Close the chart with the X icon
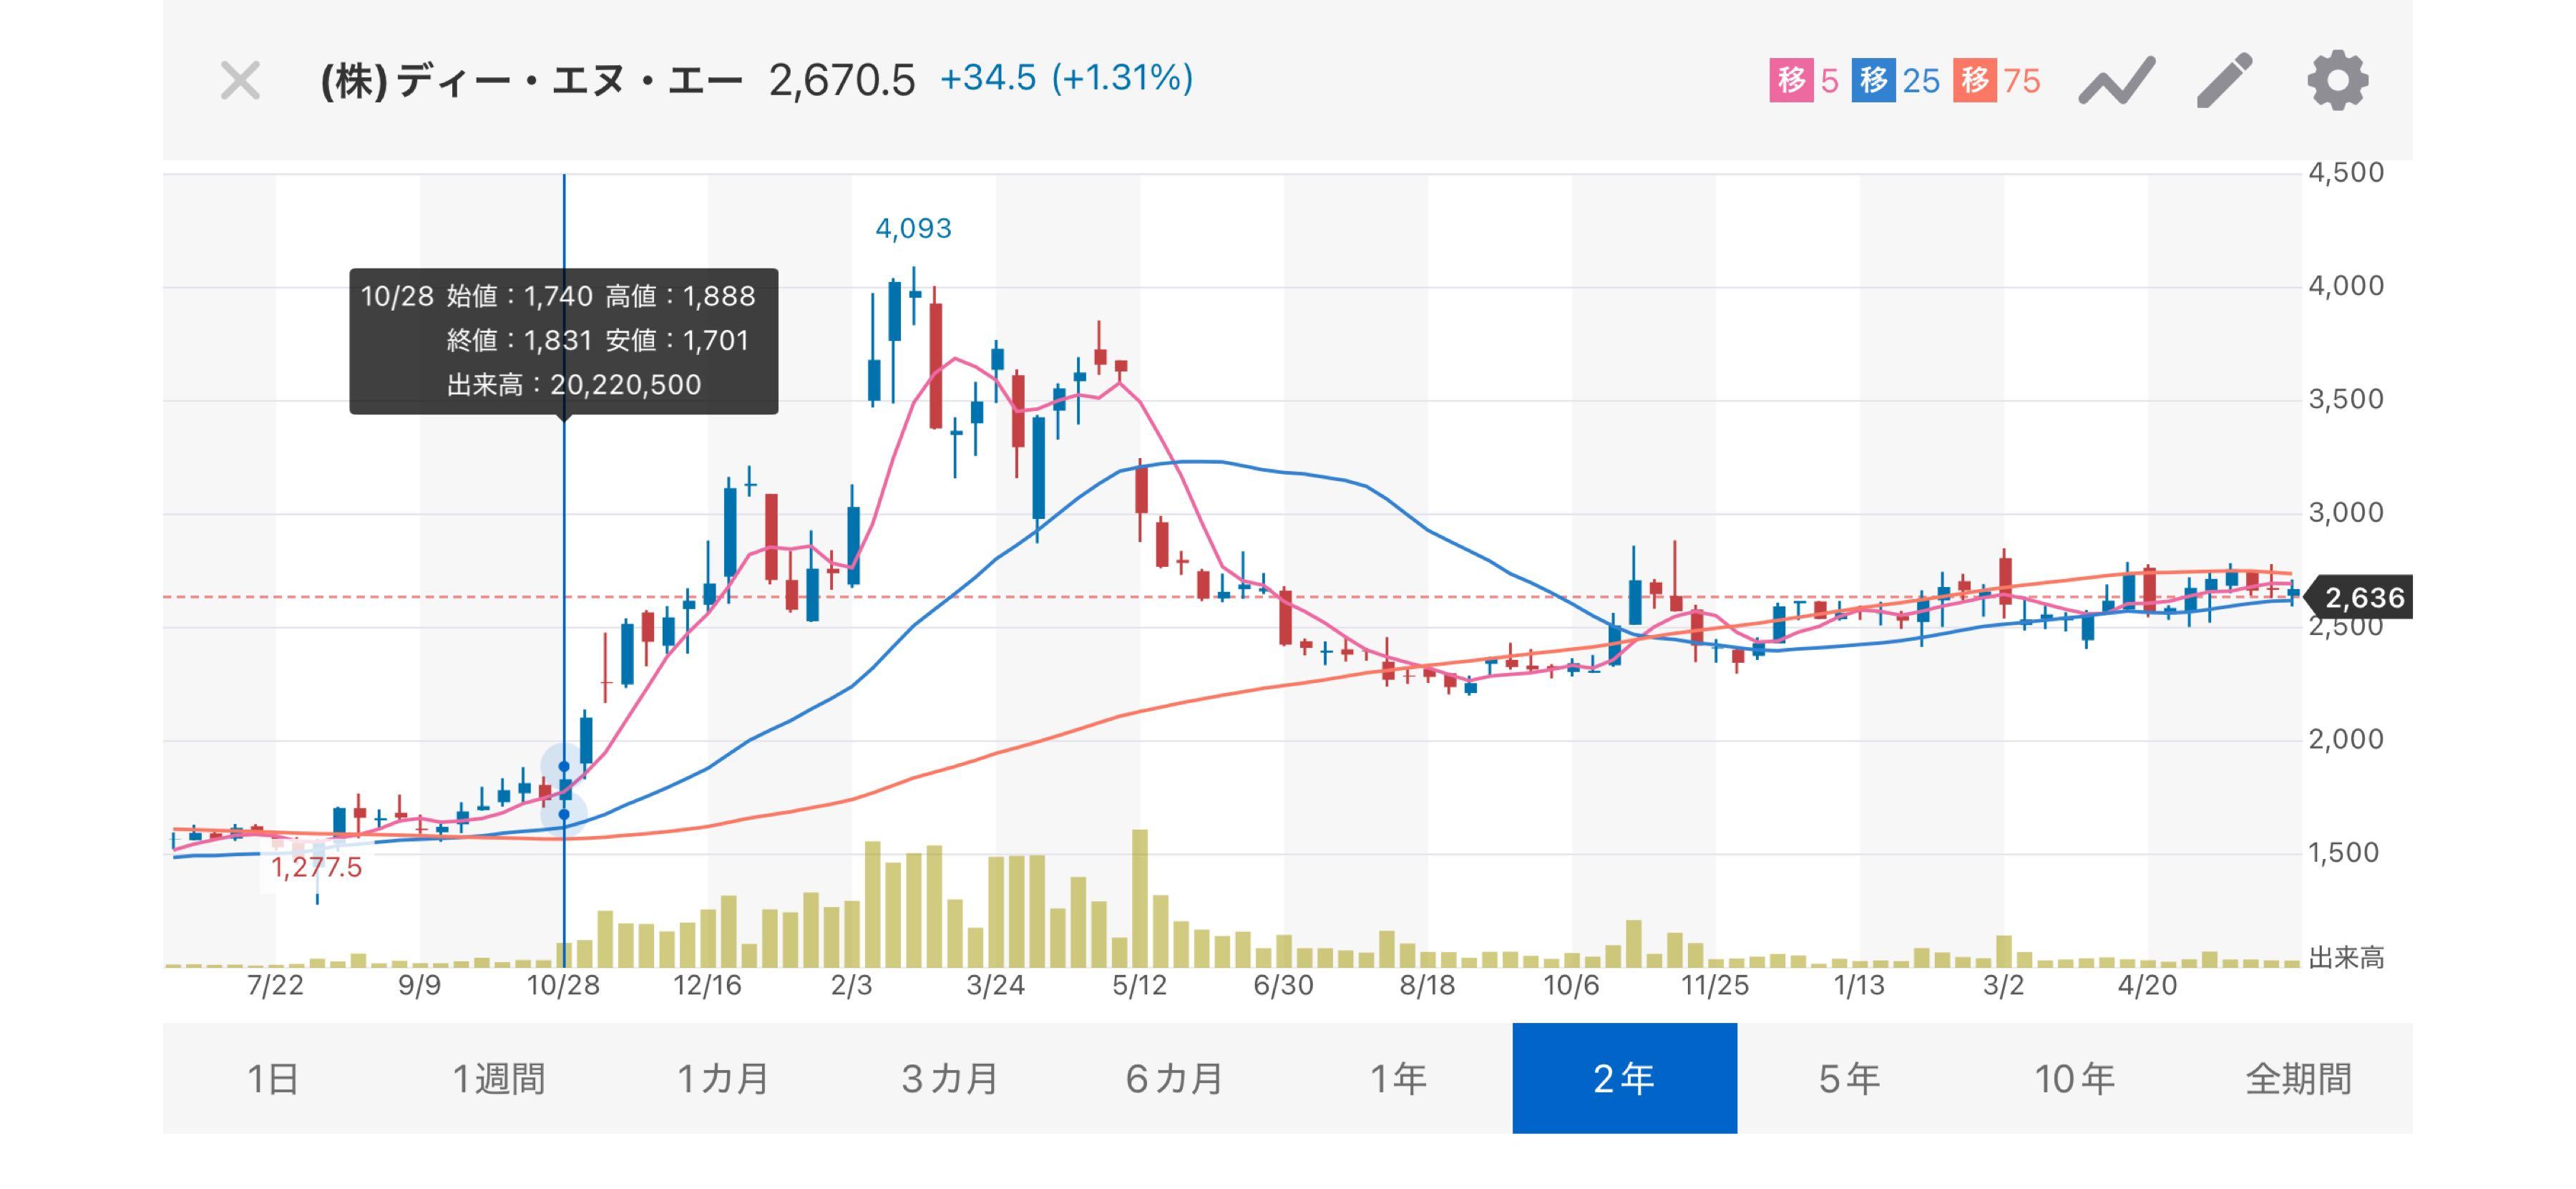 (240, 80)
